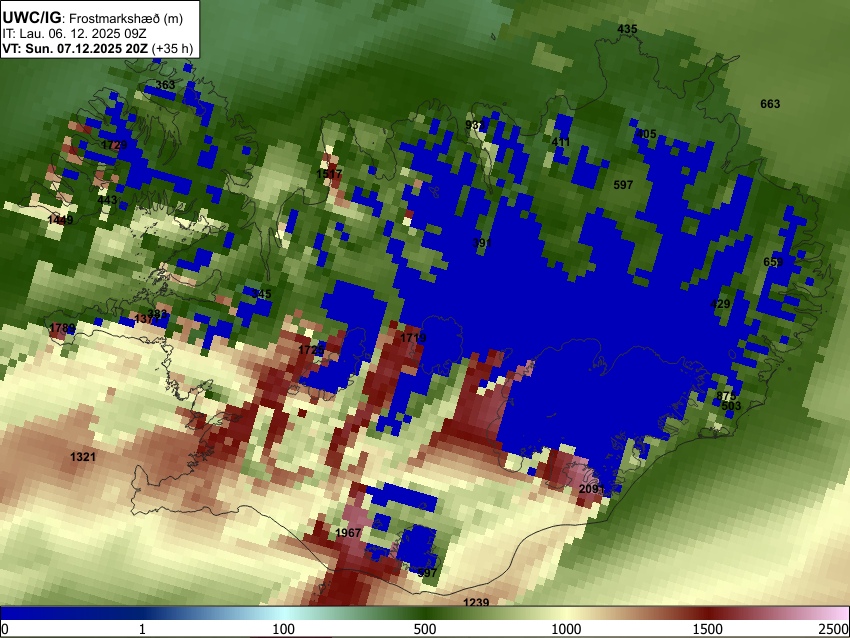Screen dimensions: 850x638
Task: Select the IT: Lau. 06. 12. 2025 09Z line
Action: [x=74, y=34]
